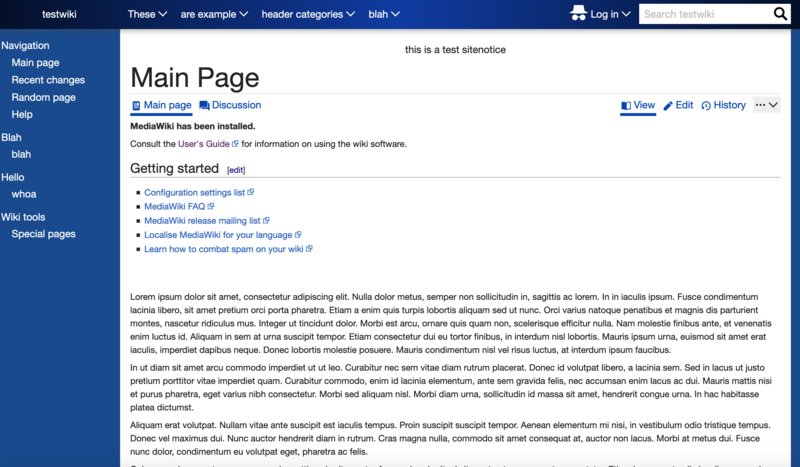The height and width of the screenshot is (467, 800).
Task: Expand the "These" header dropdown
Action: pos(147,14)
